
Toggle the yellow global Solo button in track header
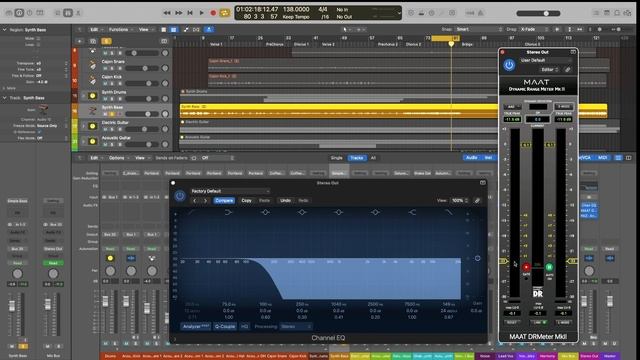(x=106, y=41)
